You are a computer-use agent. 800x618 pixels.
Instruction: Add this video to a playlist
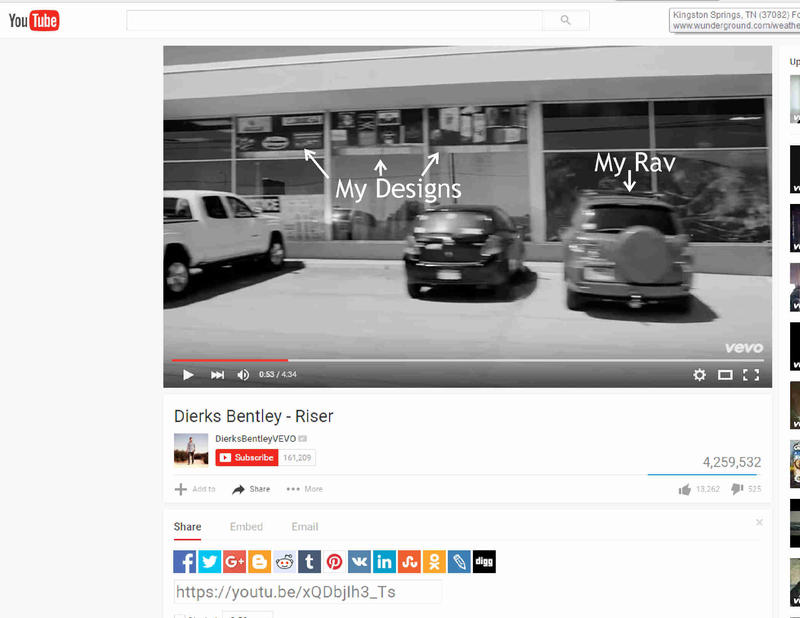(x=195, y=489)
